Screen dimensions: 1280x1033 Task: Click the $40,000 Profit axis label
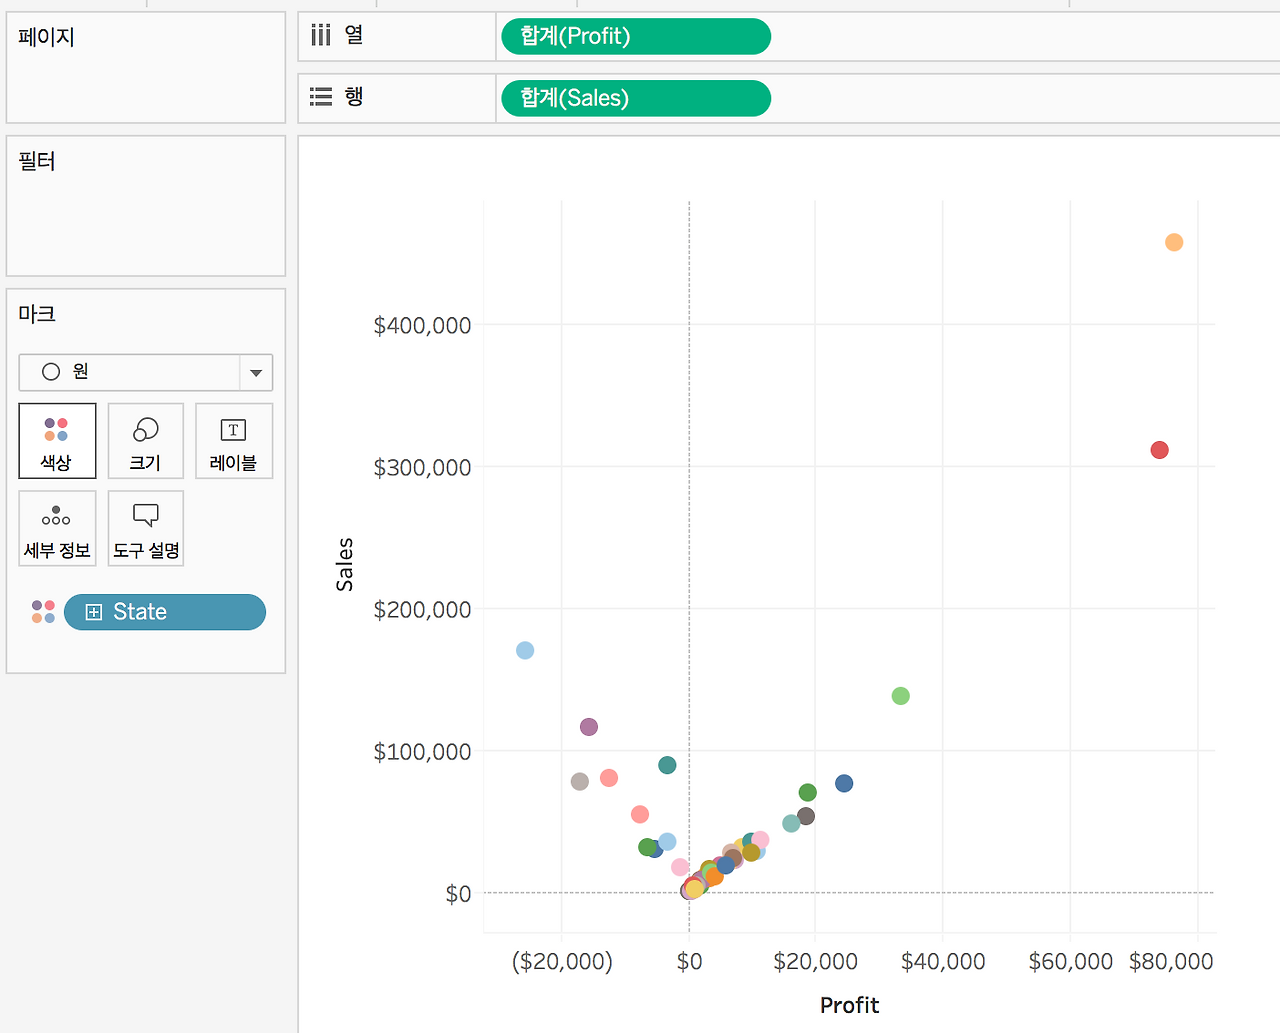point(943,962)
